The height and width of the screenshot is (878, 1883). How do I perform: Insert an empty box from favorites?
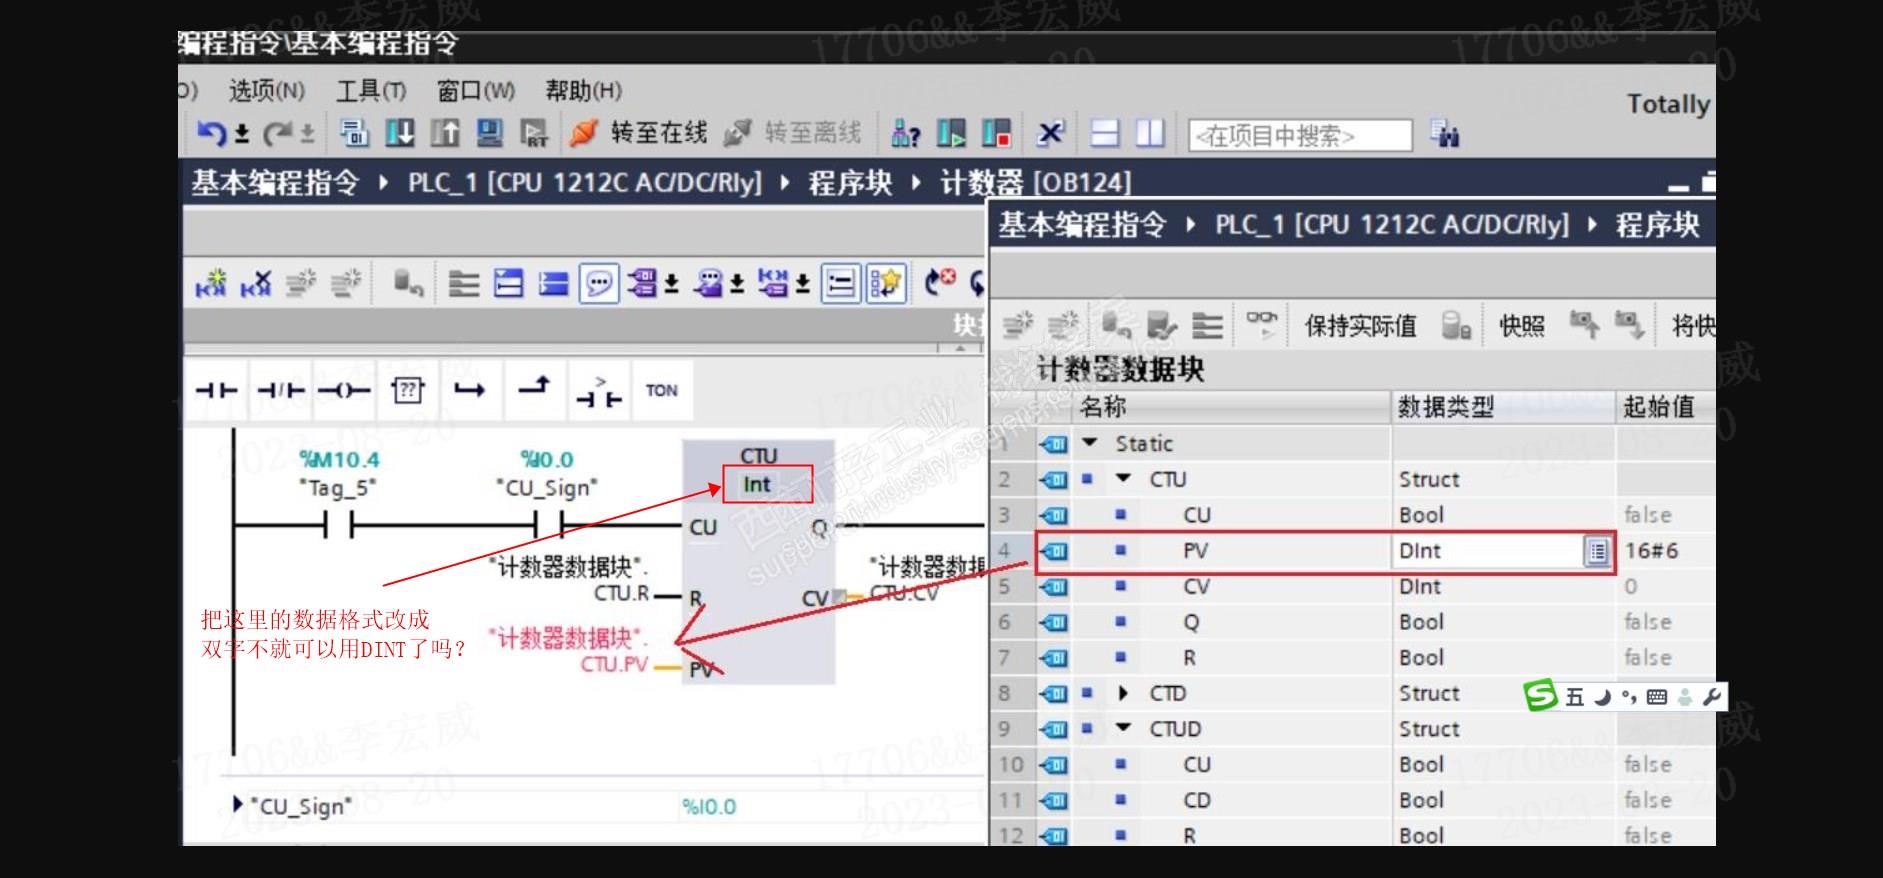pos(407,390)
